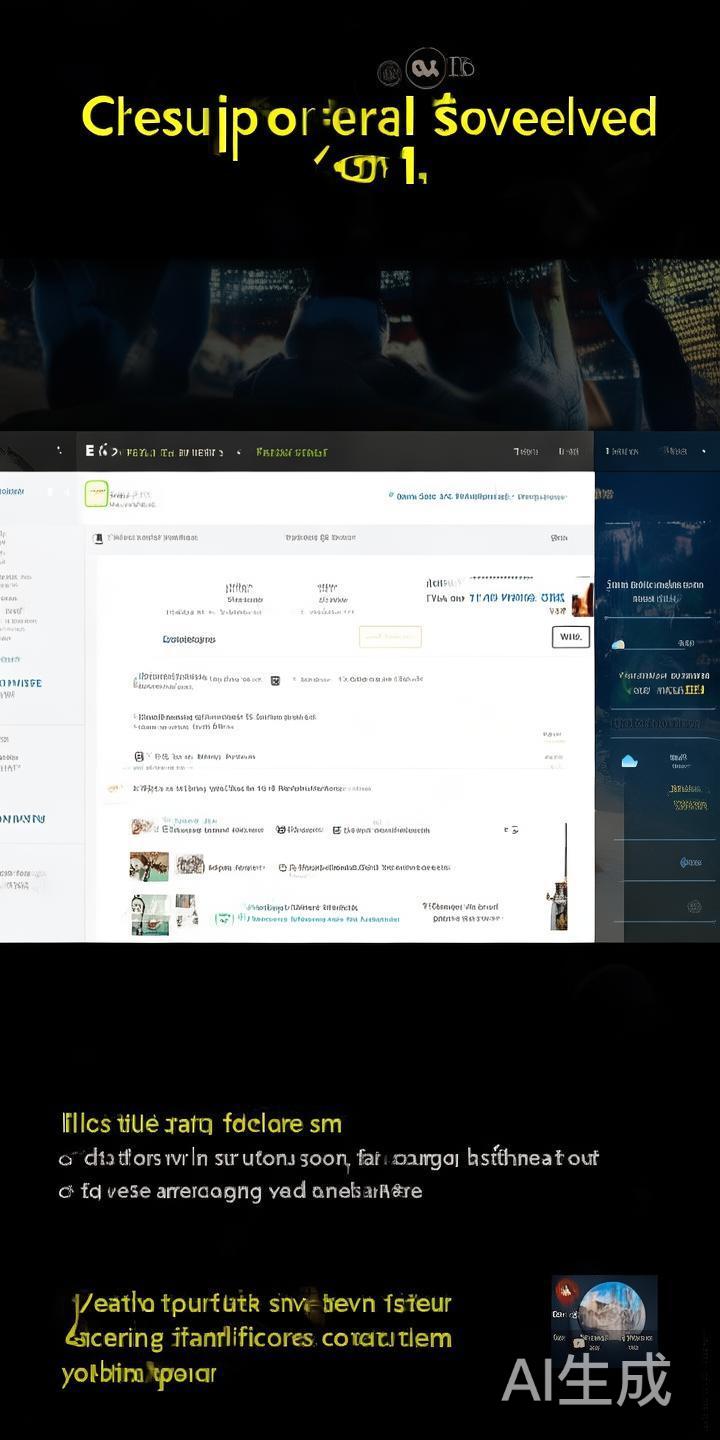
Task: Open the first photo thumbnail in the bottom list
Action: coord(148,866)
